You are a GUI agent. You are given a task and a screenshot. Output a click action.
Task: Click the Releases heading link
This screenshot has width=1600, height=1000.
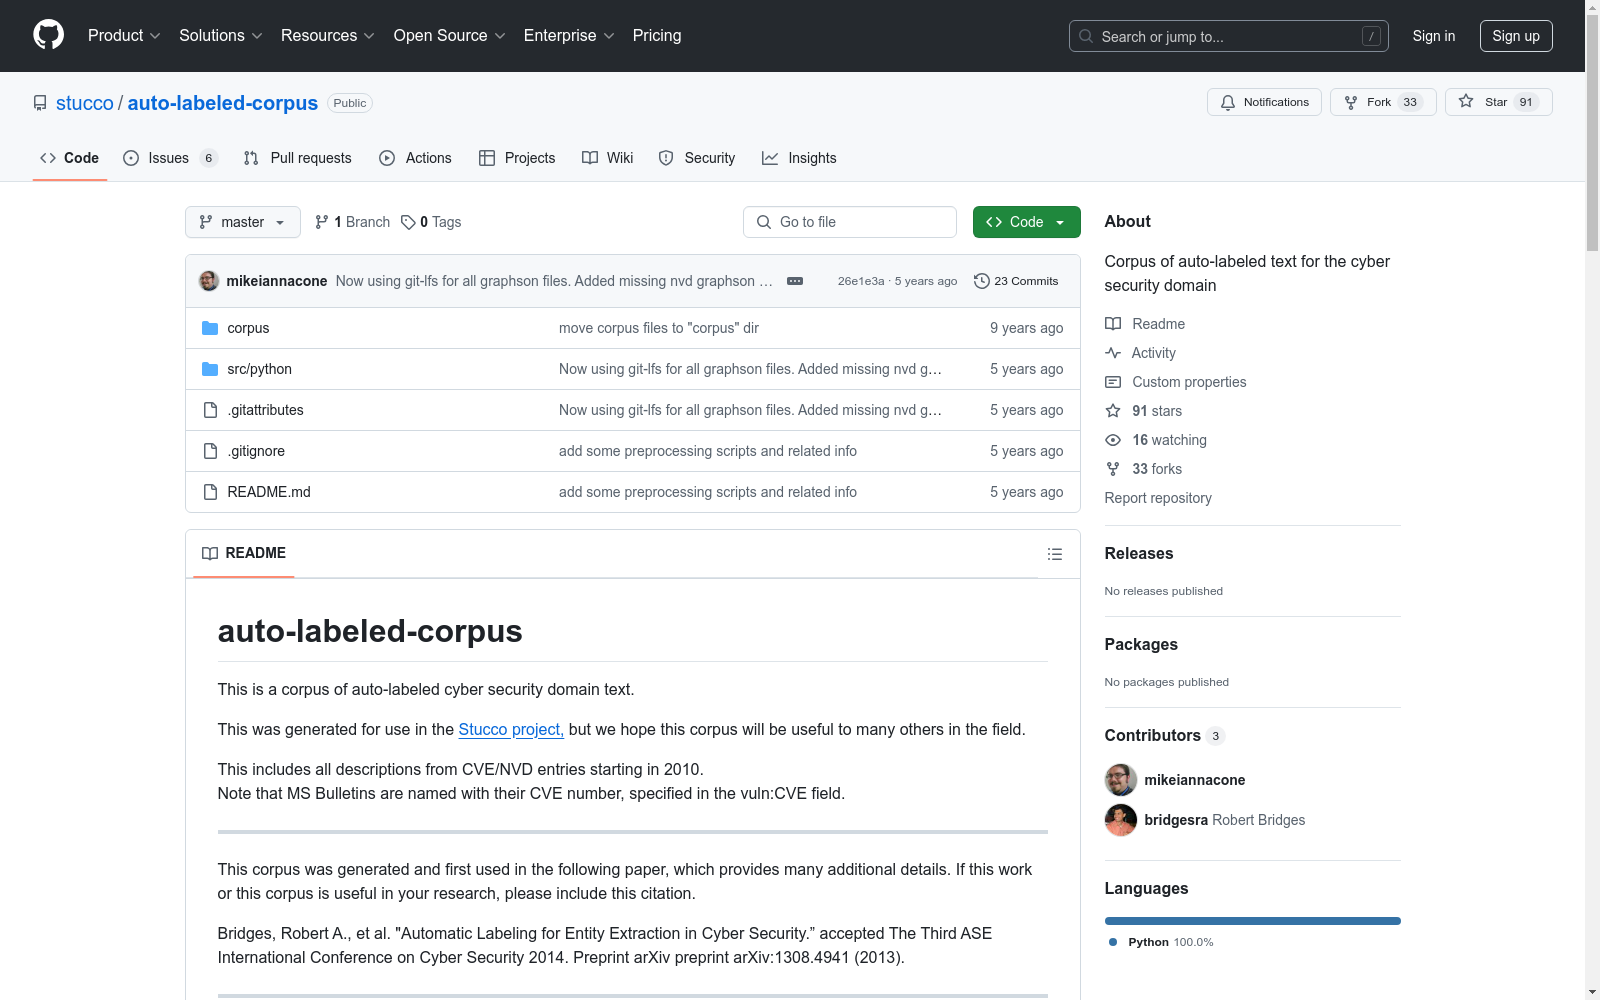1139,554
